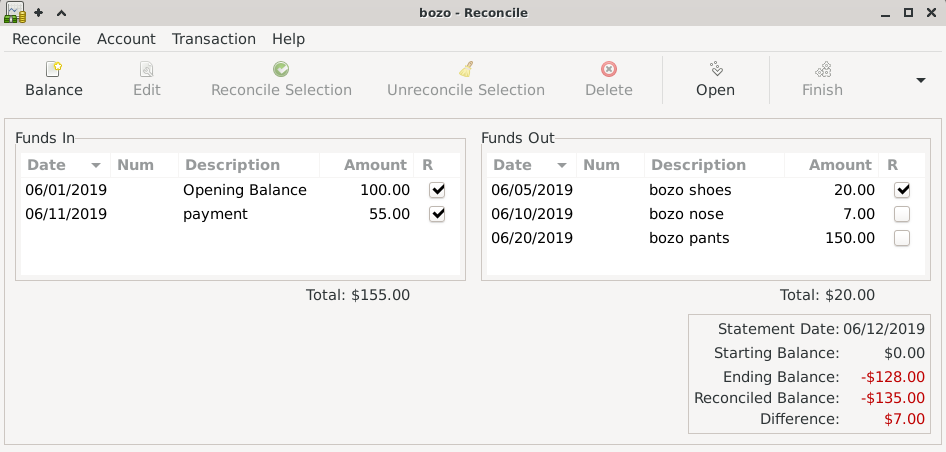Image resolution: width=946 pixels, height=452 pixels.
Task: Open the Help menu
Action: 288,39
